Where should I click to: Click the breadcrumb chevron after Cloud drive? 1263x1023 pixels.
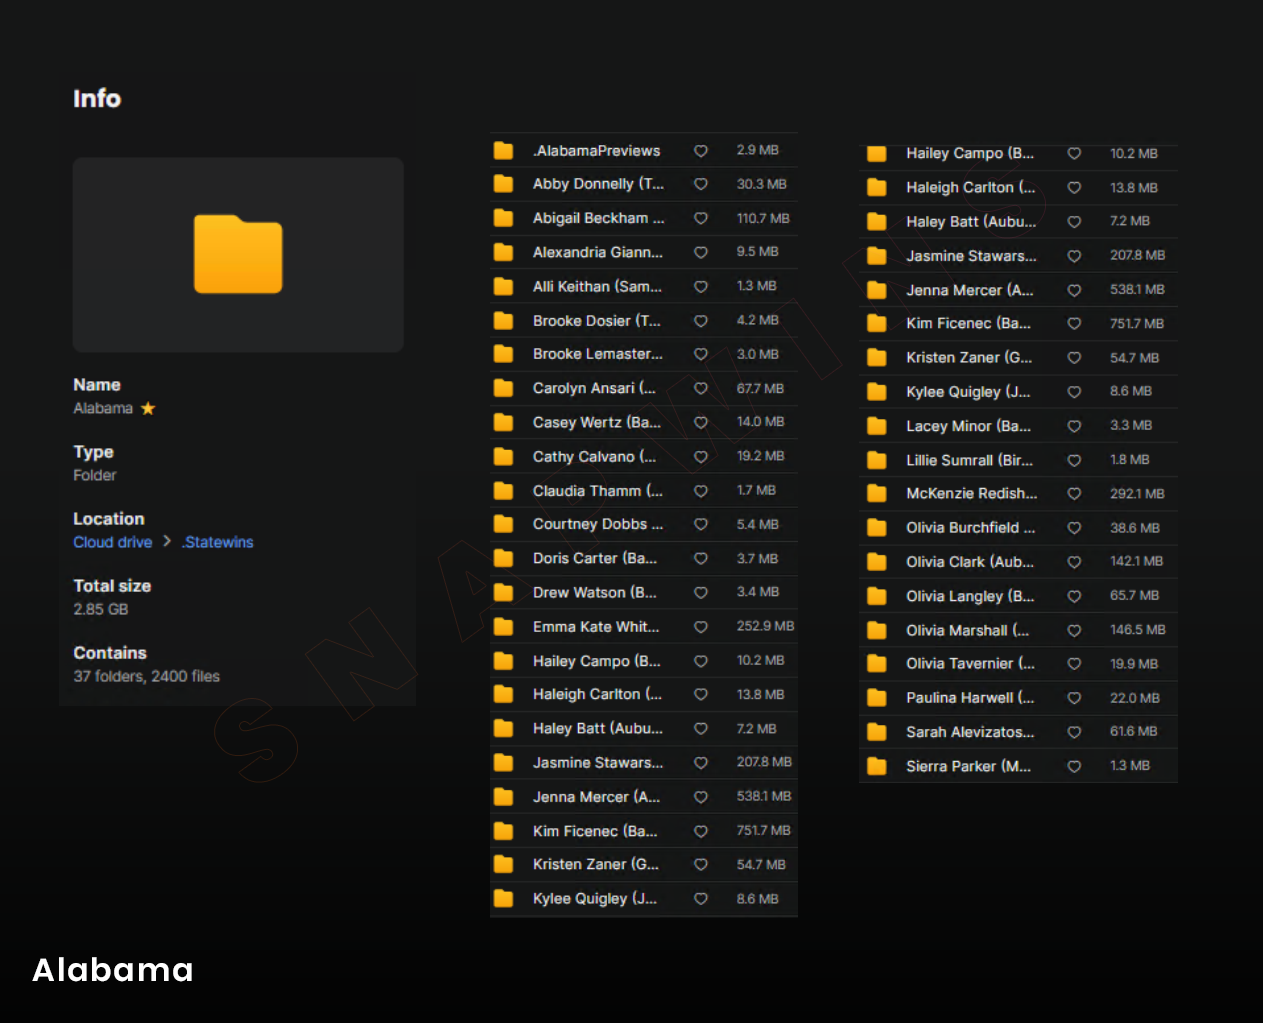coord(167,541)
